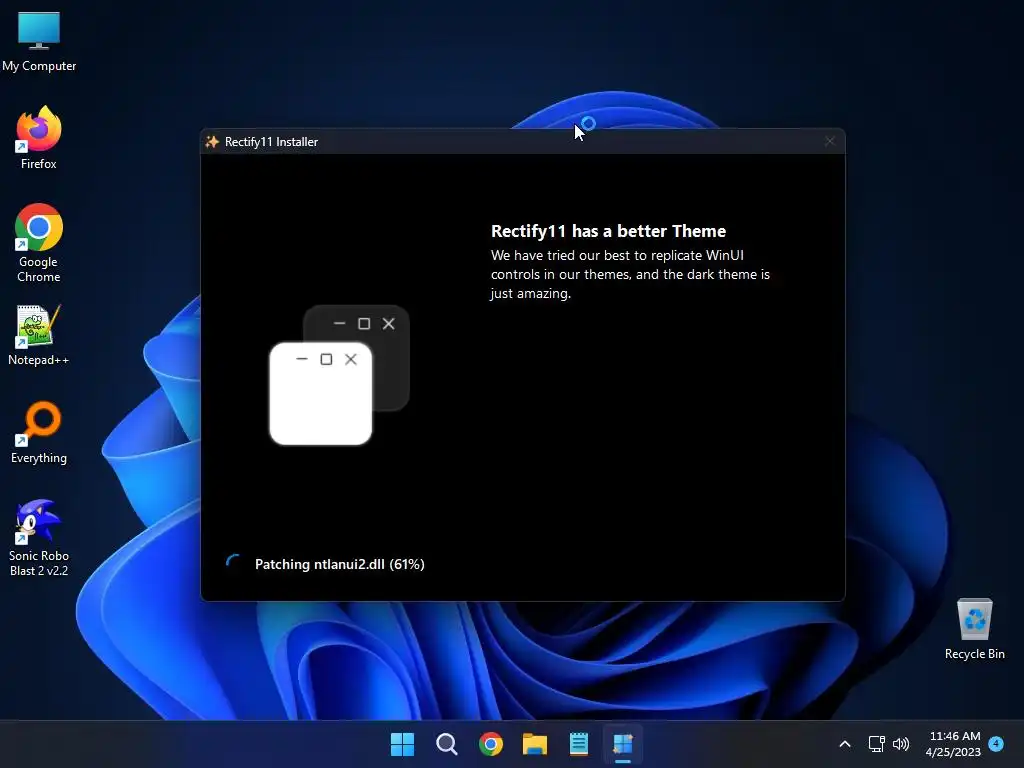Click the light theme window illustration
Screen dimensions: 1024x768
tap(321, 394)
